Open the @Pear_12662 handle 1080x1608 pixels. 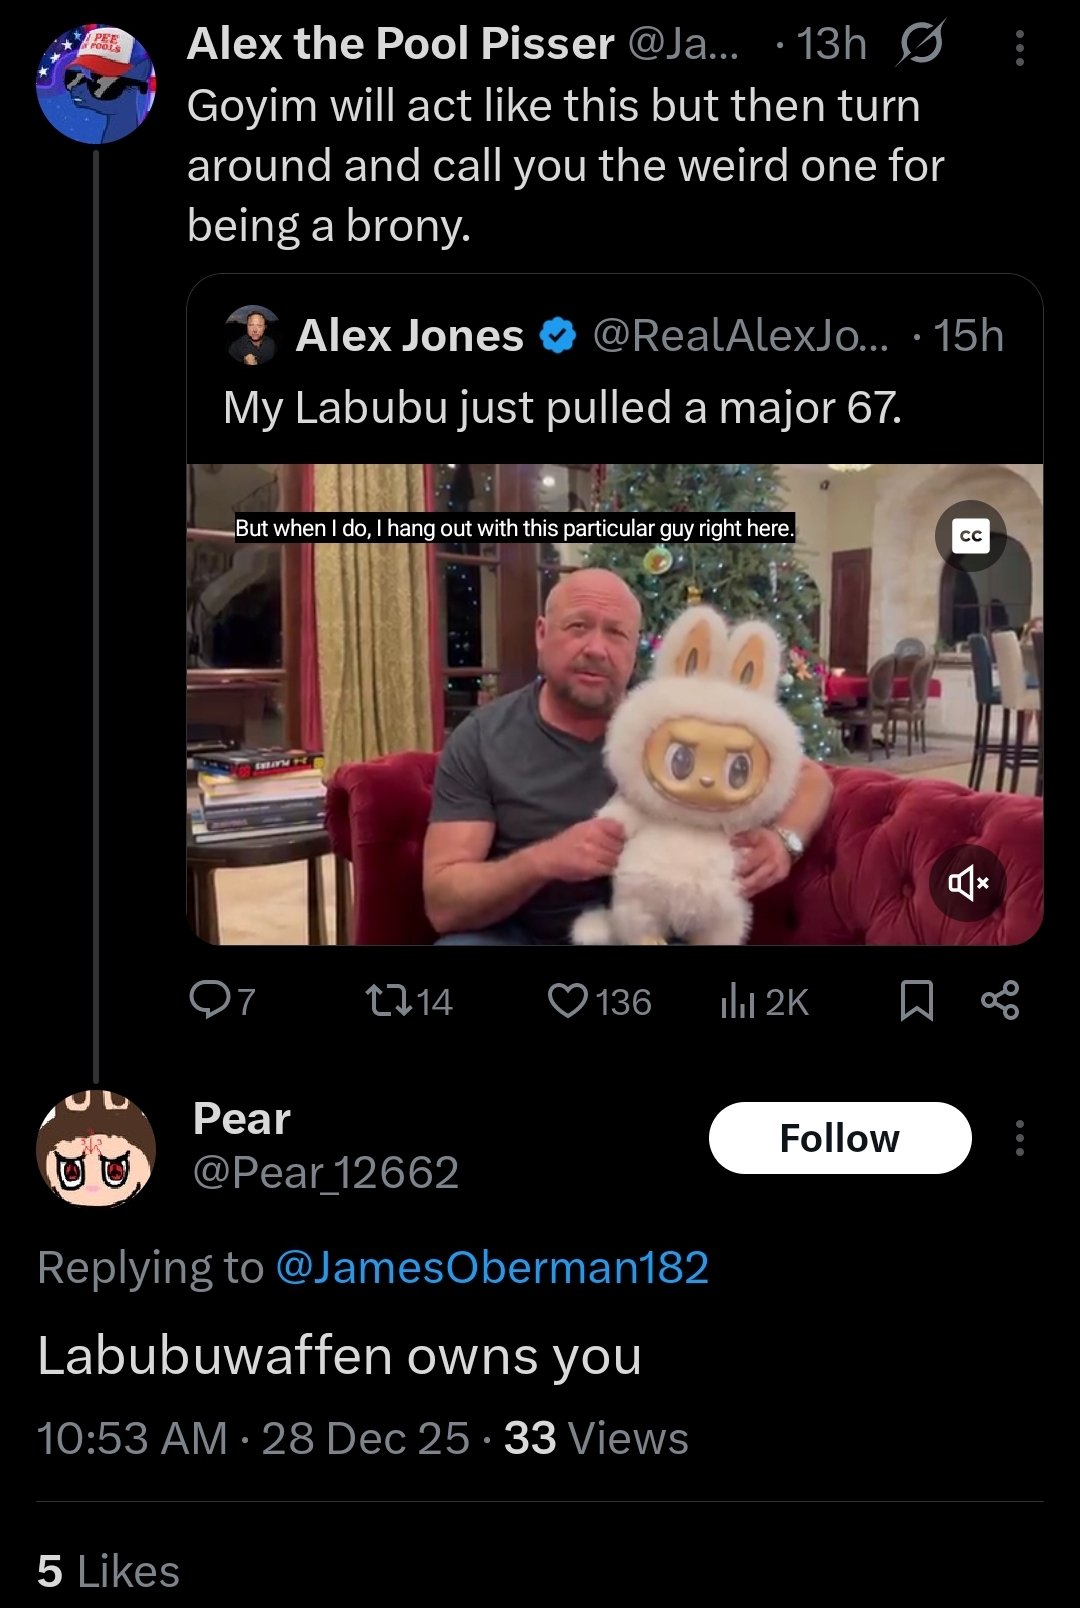tap(325, 1173)
